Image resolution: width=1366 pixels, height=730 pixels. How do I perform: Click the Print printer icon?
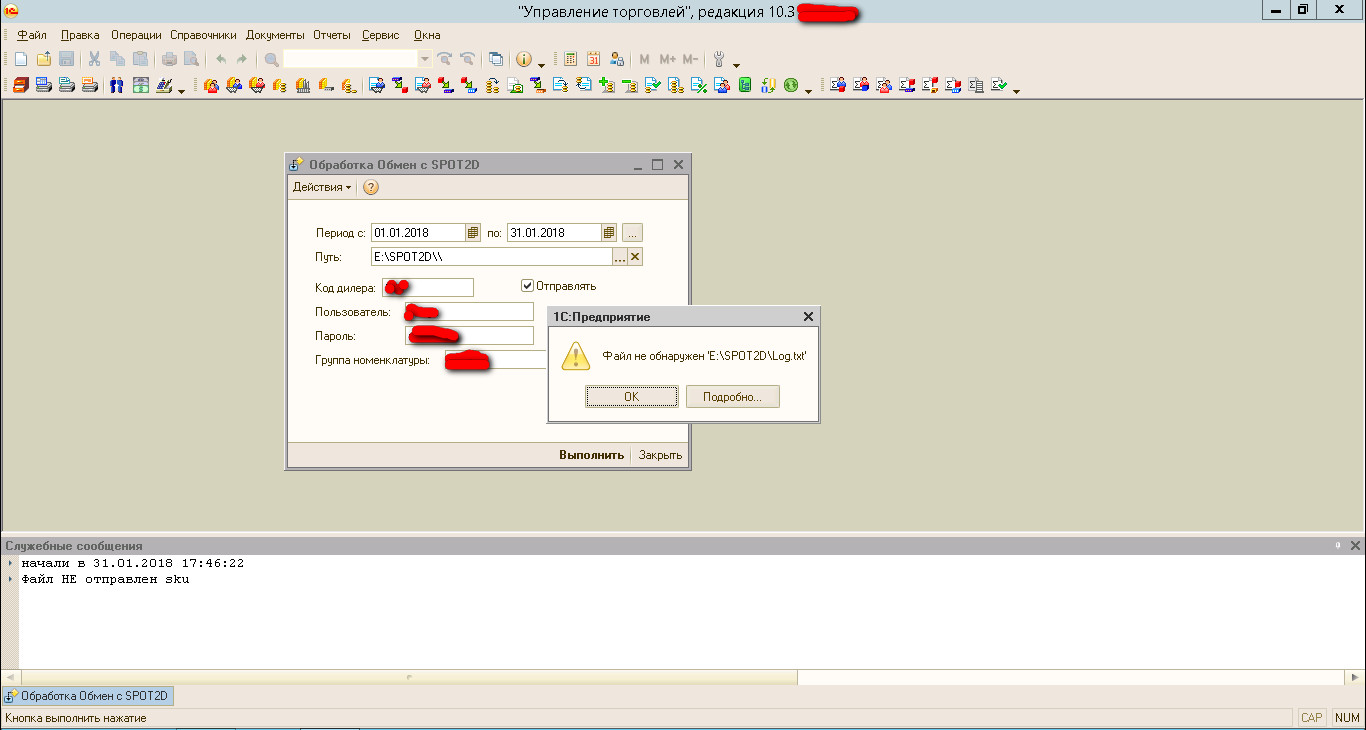click(x=169, y=59)
